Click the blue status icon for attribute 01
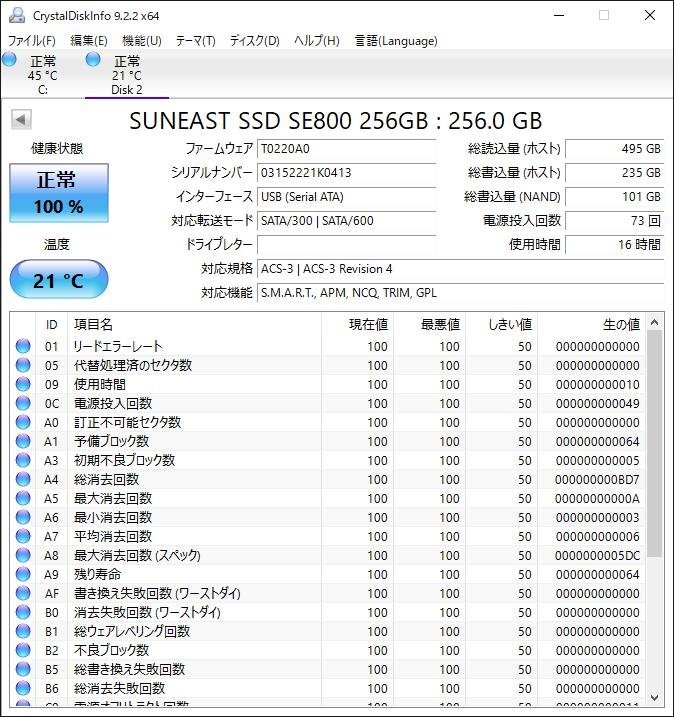This screenshot has height=717, width=674. (23, 346)
